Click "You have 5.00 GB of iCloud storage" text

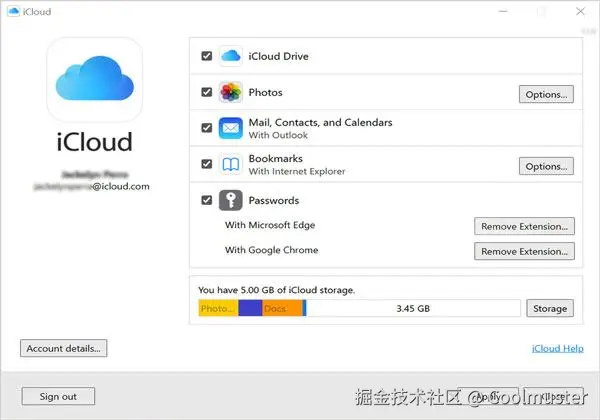276,290
